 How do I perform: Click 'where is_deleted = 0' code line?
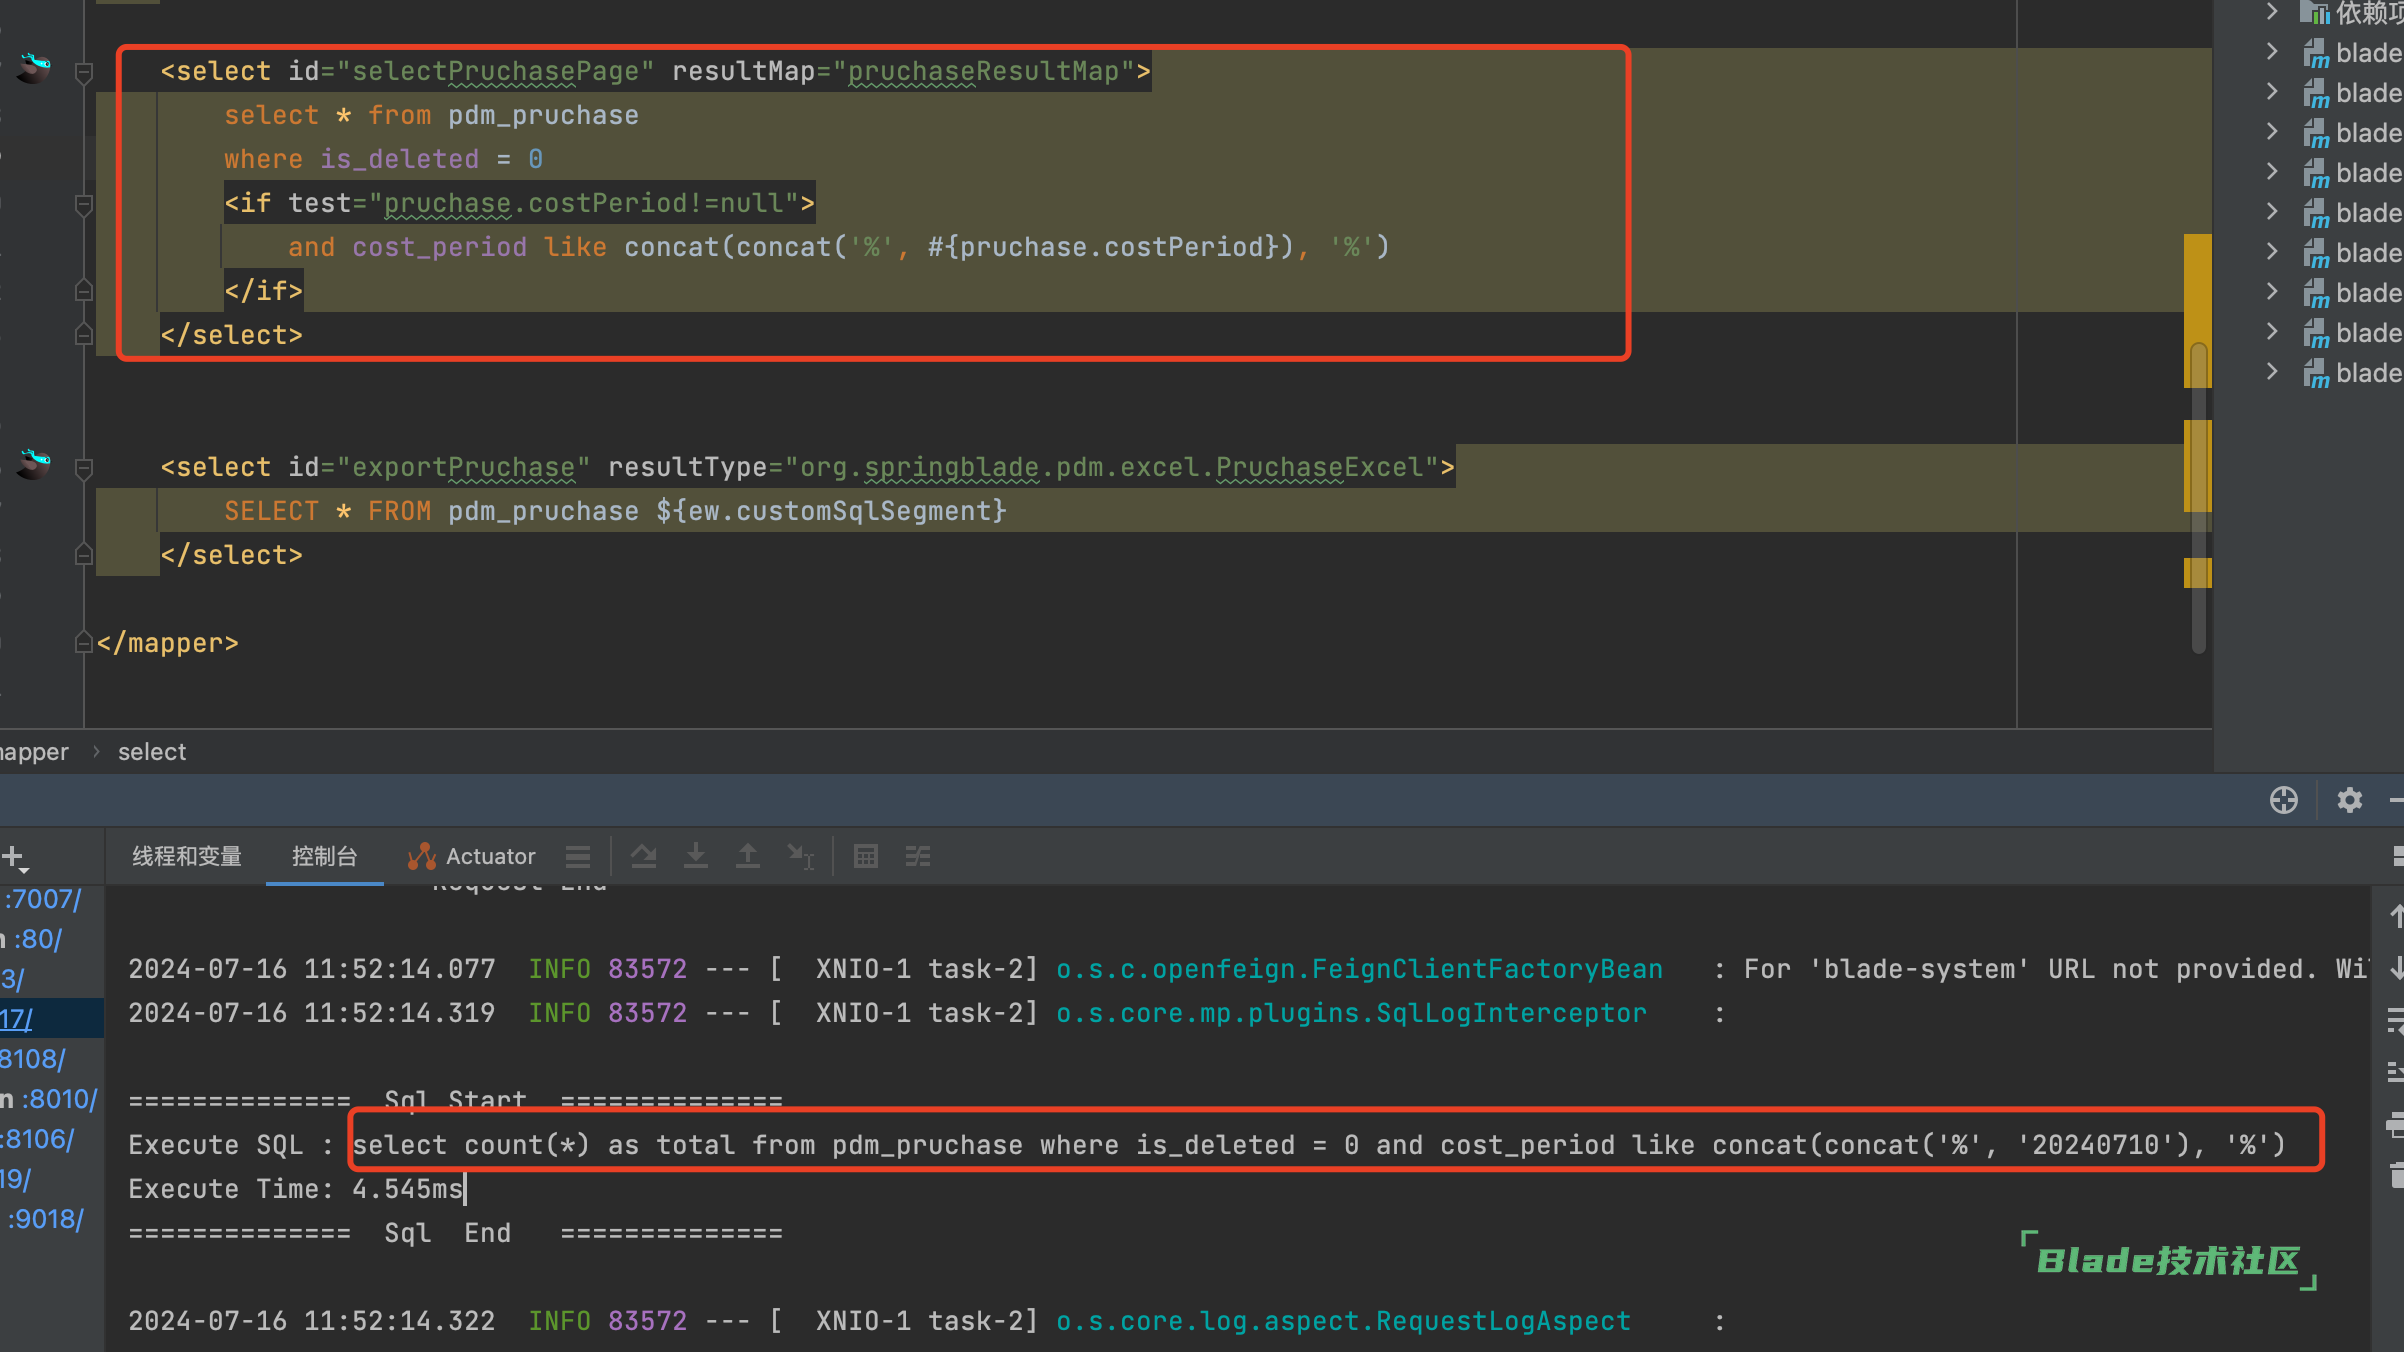[x=384, y=159]
